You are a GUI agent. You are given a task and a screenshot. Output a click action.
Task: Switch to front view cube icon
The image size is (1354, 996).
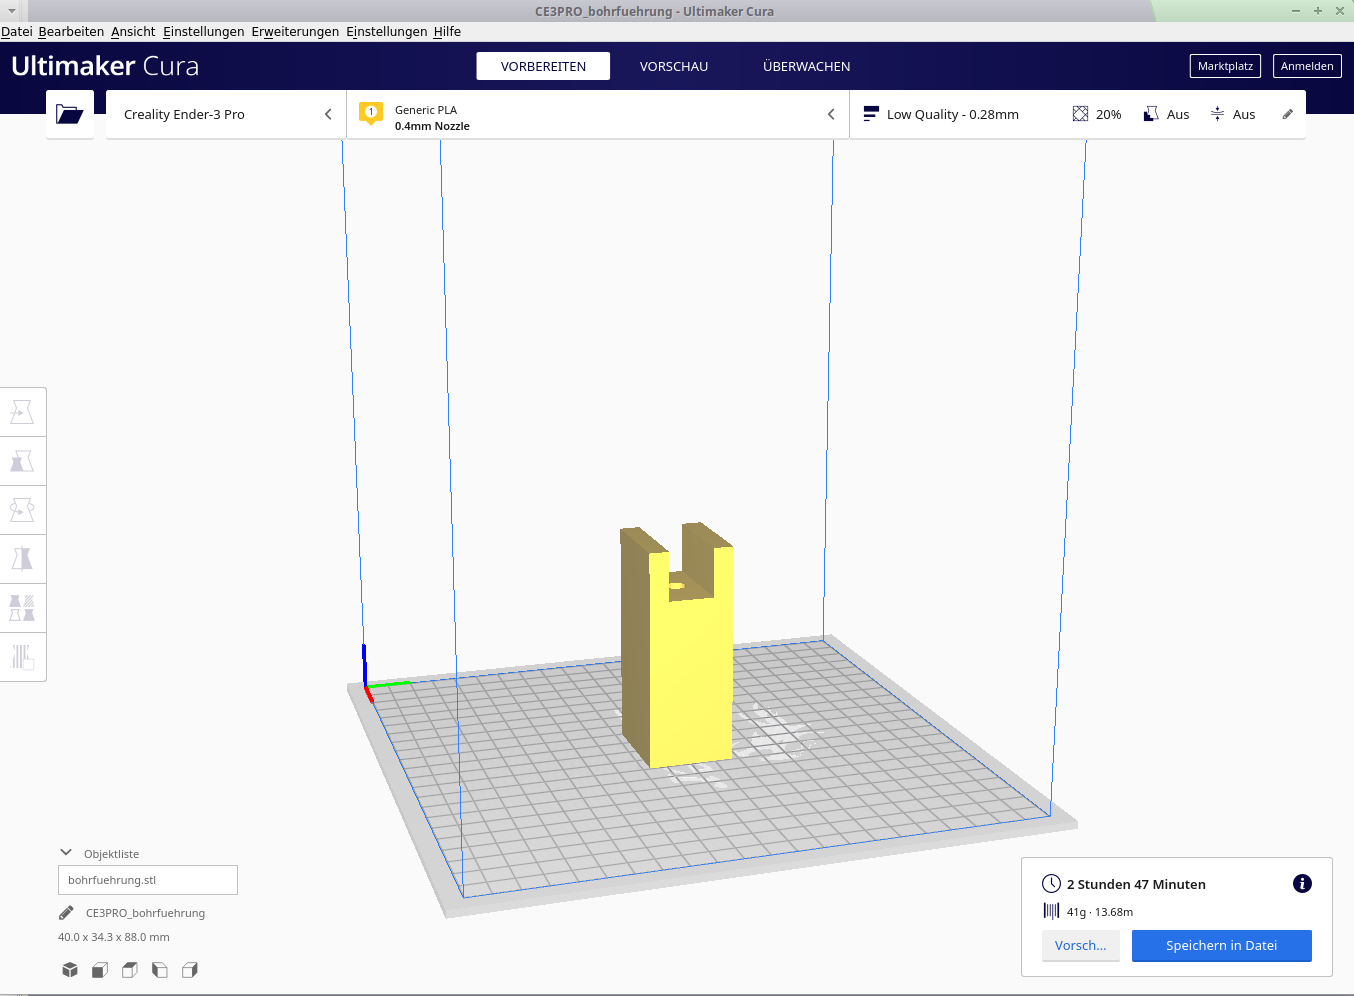click(100, 970)
